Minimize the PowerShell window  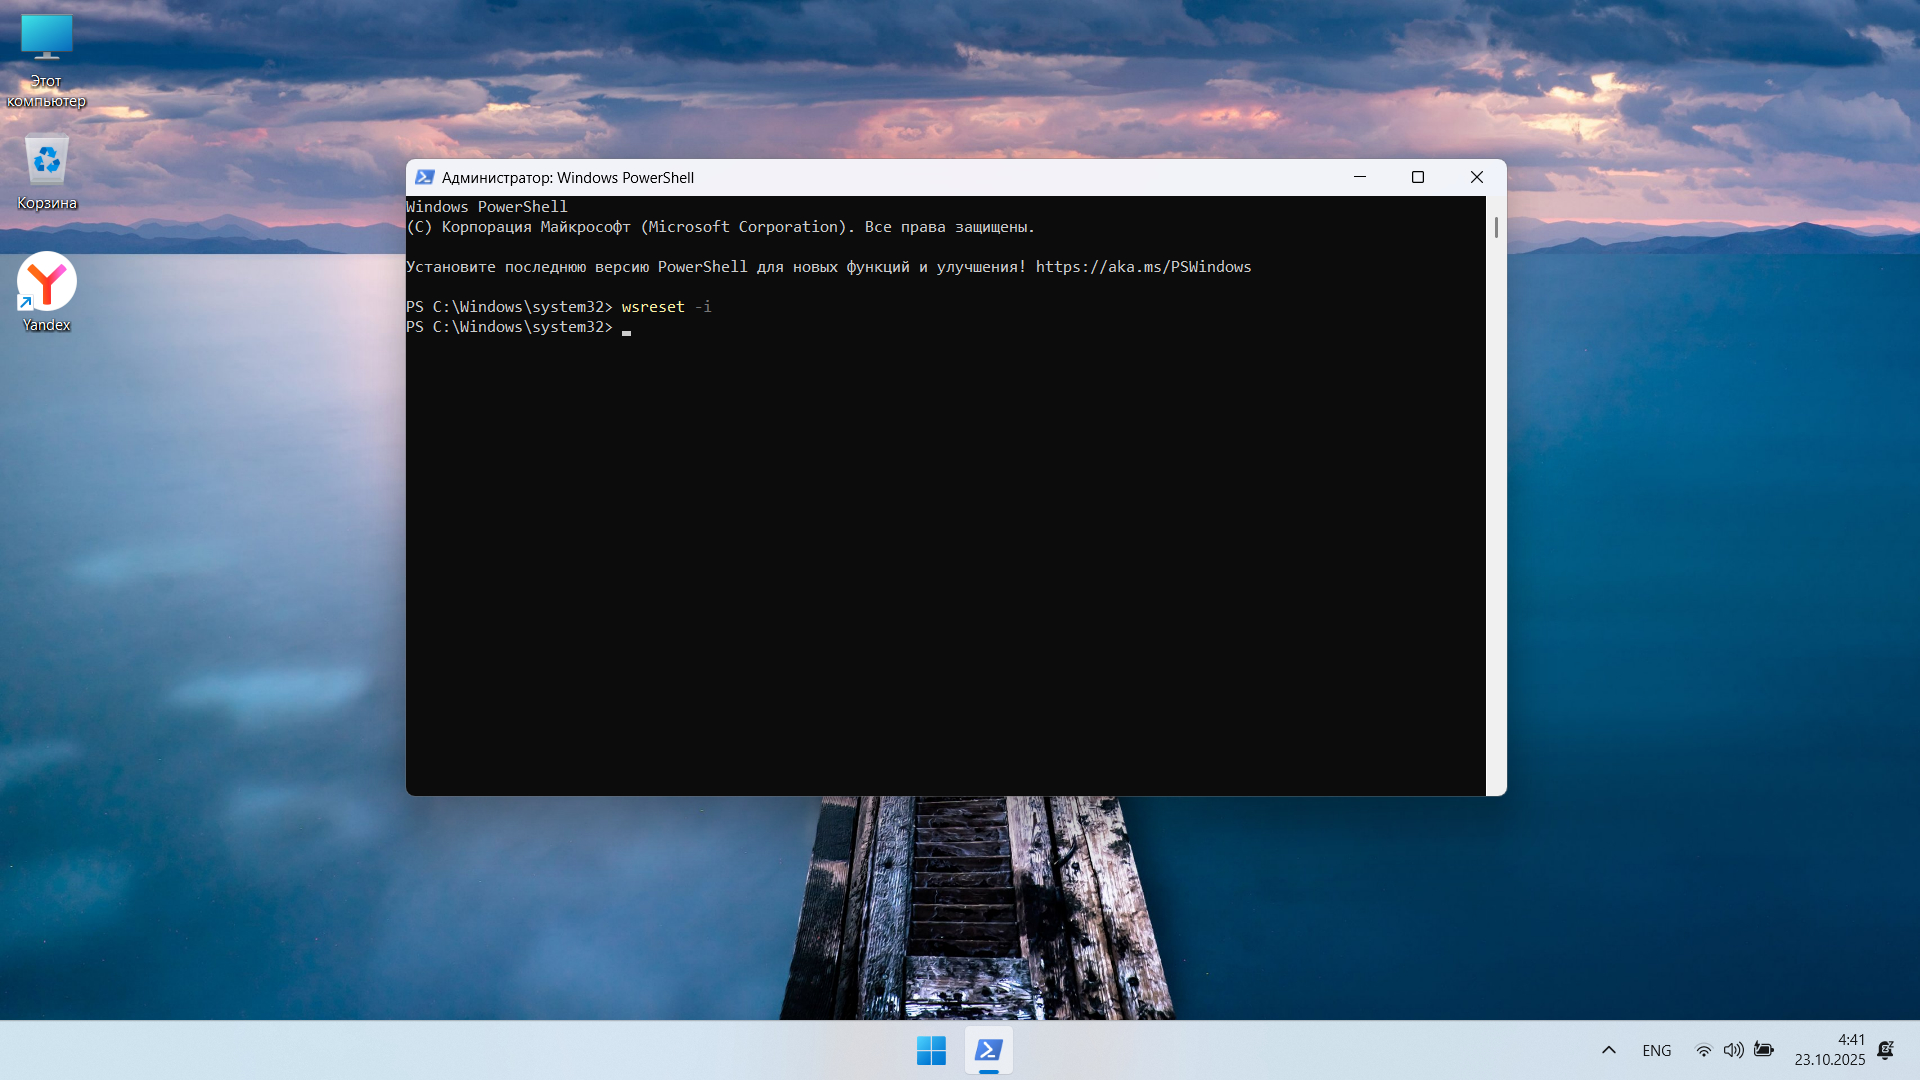1359,177
